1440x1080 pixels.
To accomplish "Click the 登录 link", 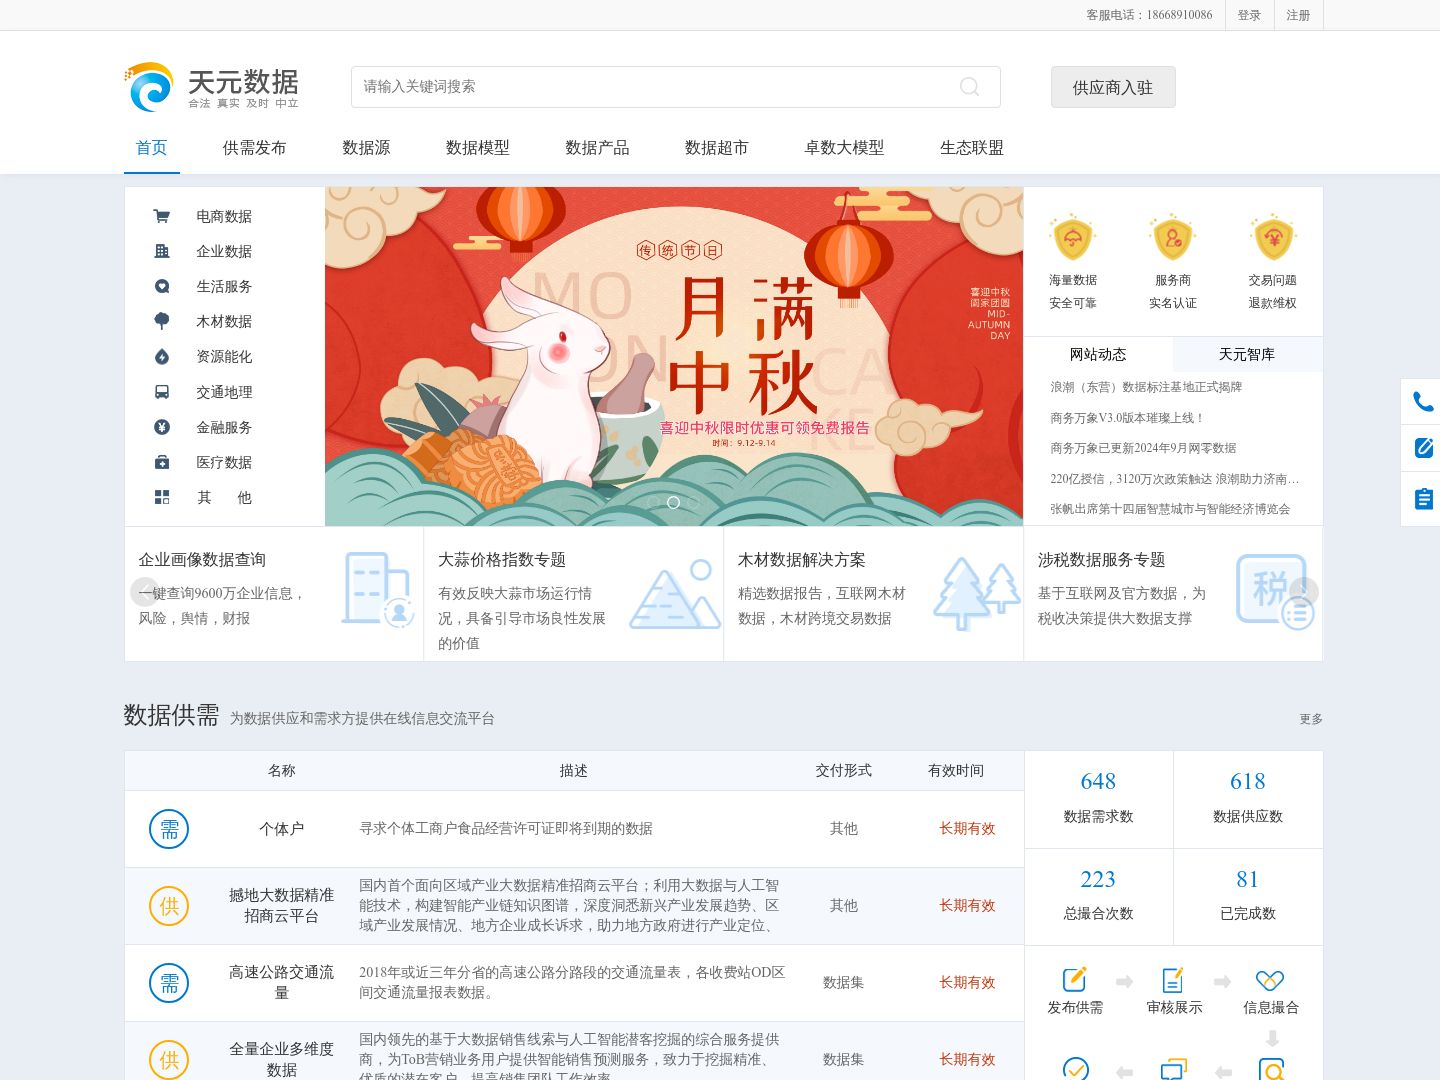I will (x=1249, y=15).
